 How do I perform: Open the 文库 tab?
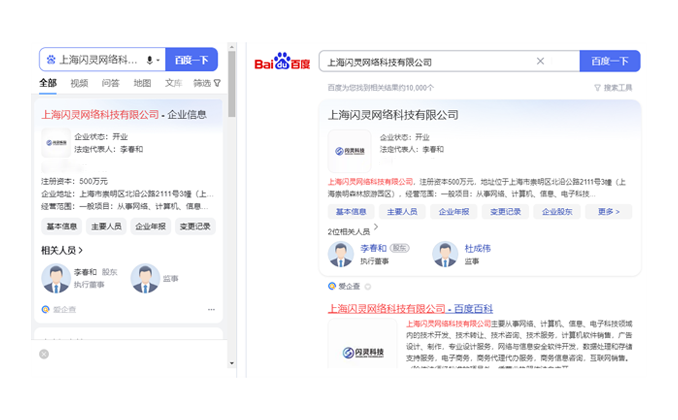[173, 83]
